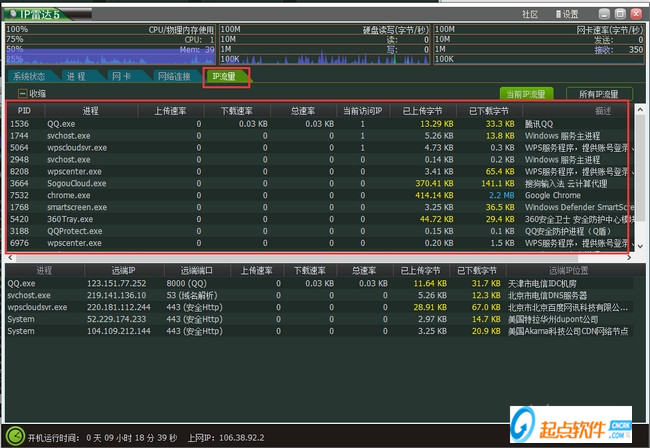Click 腾讯QQ description cell
This screenshot has width=650, height=448.
539,124
